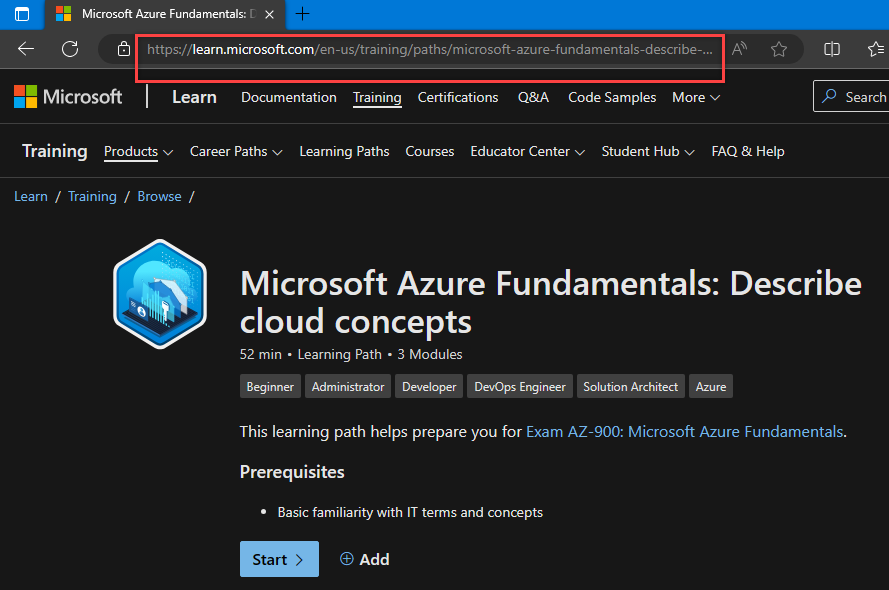
Task: Select Certifications in the top menu
Action: (x=458, y=97)
